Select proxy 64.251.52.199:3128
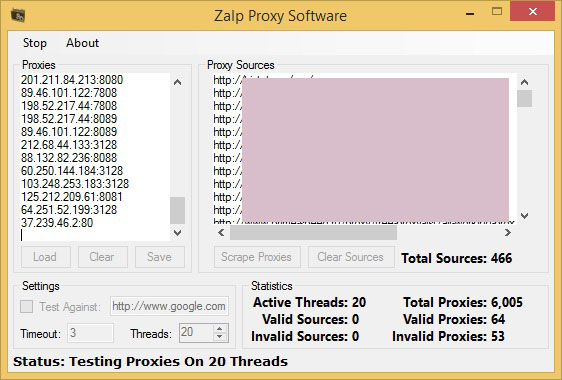 point(69,210)
